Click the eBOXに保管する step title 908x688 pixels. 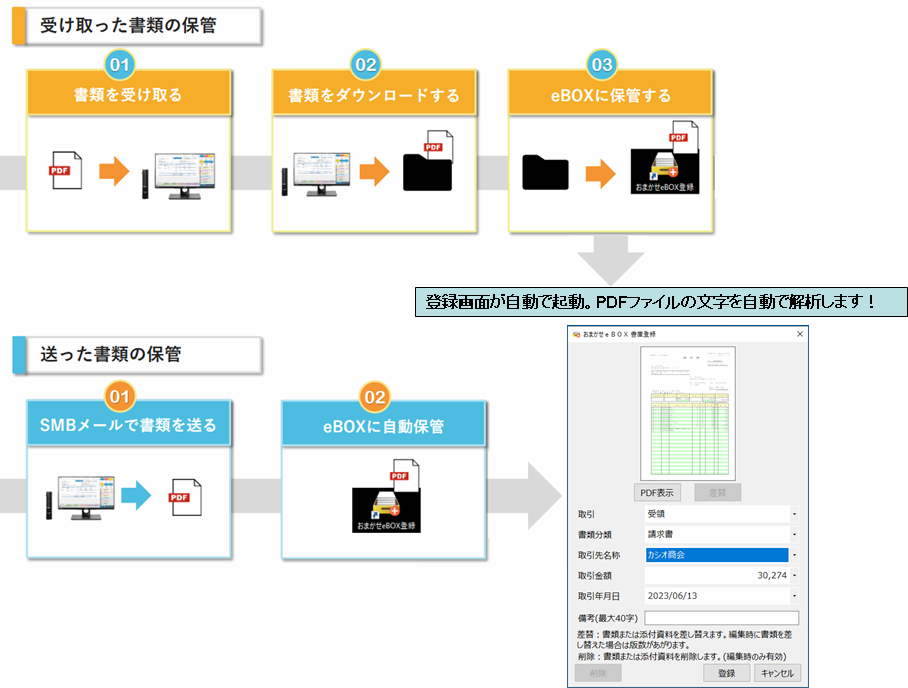pos(610,95)
